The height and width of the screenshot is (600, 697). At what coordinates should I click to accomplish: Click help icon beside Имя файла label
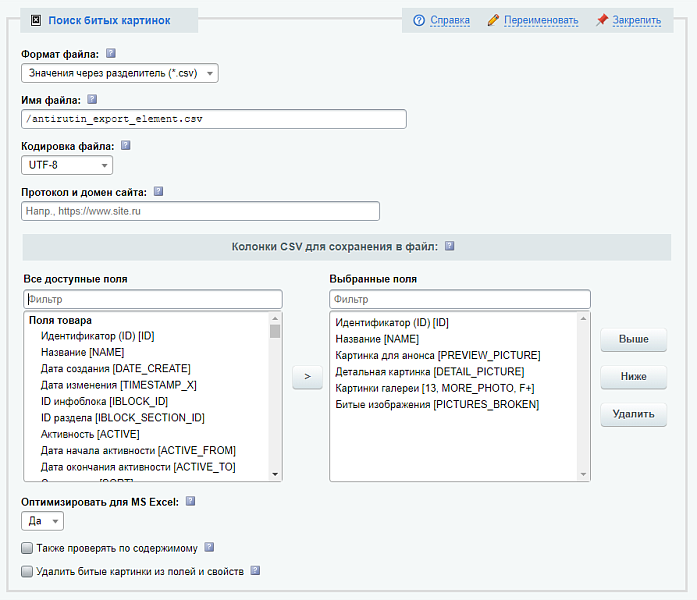pyautogui.click(x=92, y=100)
